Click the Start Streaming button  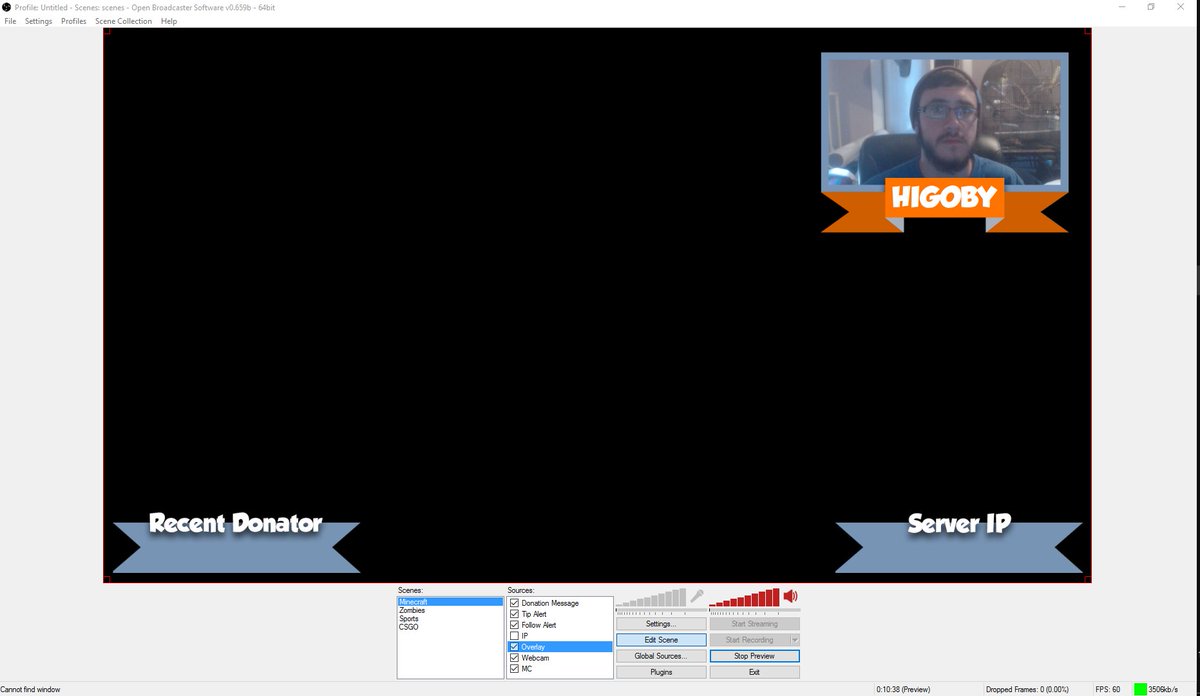click(755, 624)
